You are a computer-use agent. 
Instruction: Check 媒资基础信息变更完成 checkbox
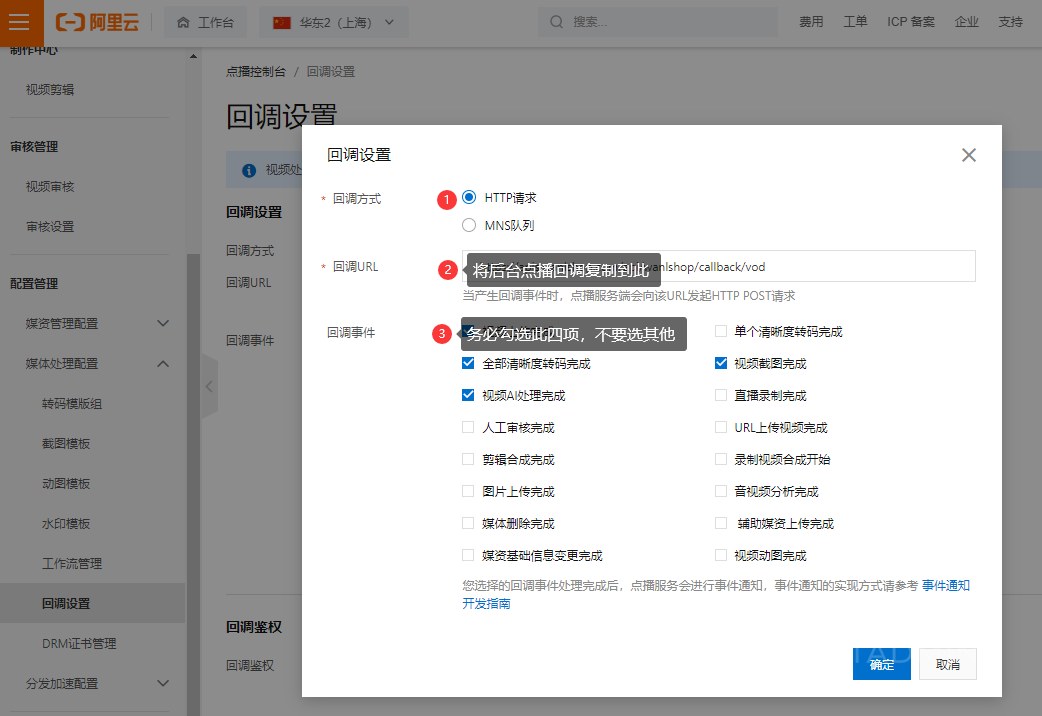coord(468,554)
